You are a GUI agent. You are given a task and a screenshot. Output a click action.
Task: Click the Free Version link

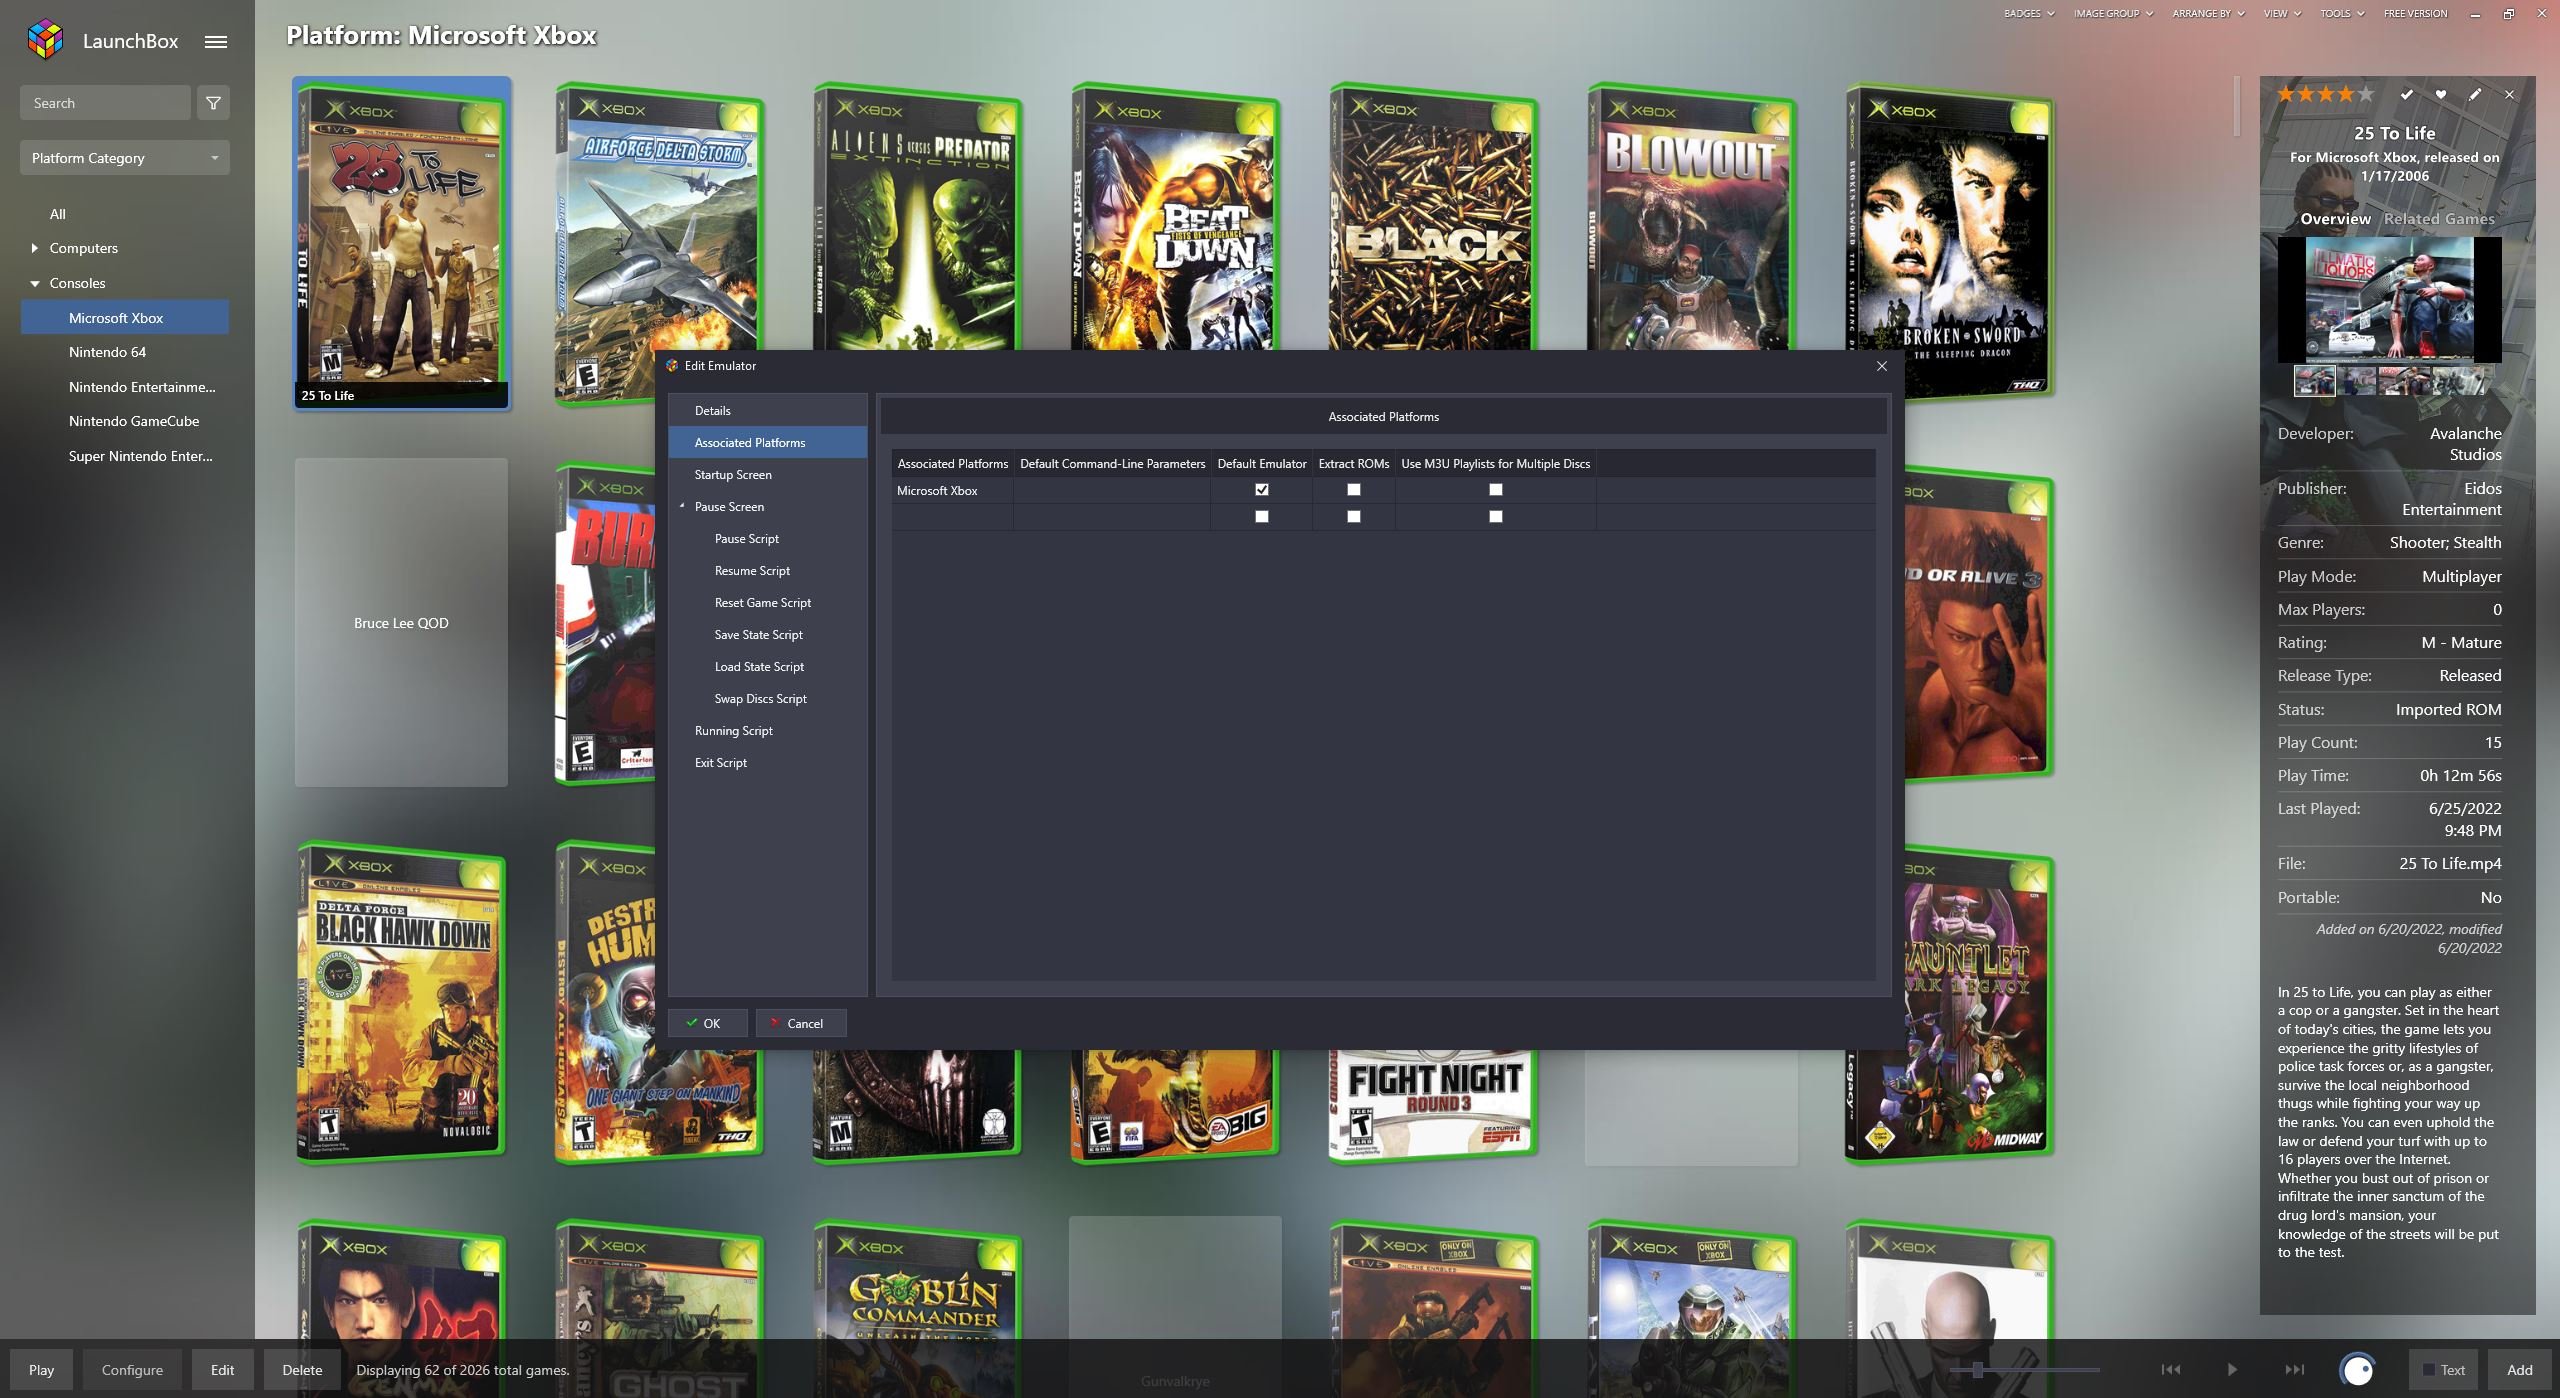tap(2415, 13)
